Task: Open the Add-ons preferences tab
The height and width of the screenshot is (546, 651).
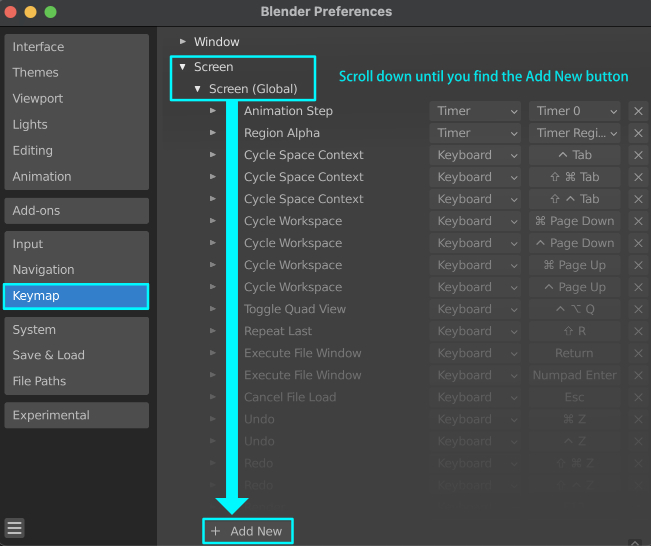Action: coord(76,211)
